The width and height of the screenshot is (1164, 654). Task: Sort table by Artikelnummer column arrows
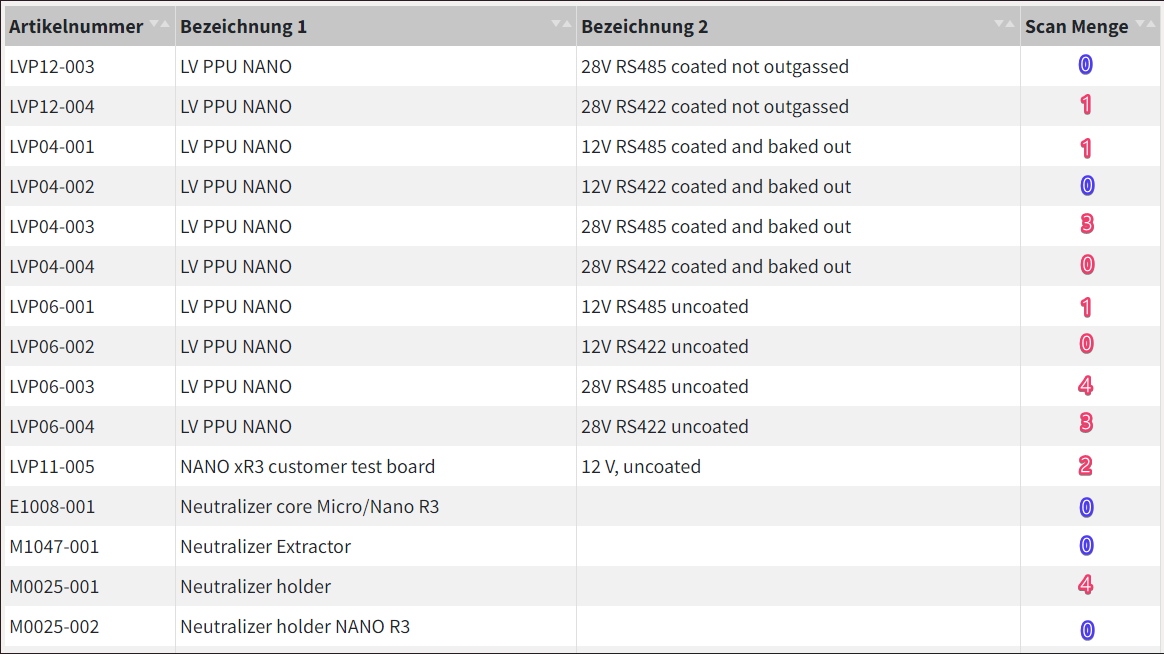pos(159,24)
